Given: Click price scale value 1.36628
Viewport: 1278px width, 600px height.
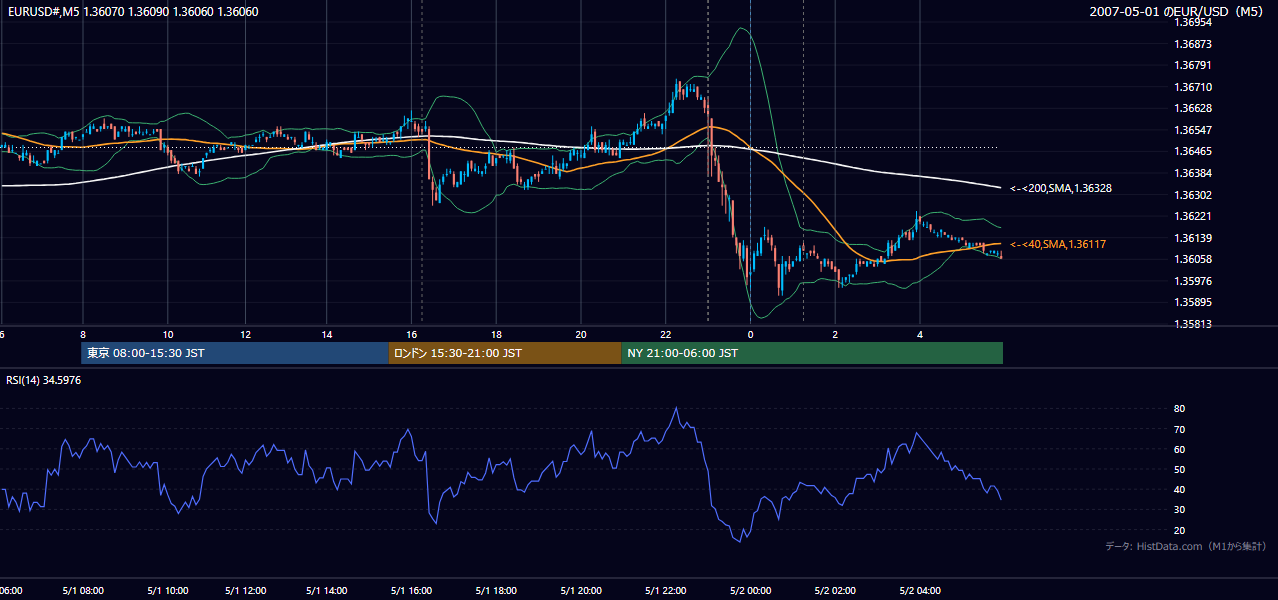Looking at the screenshot, I should pos(1193,108).
